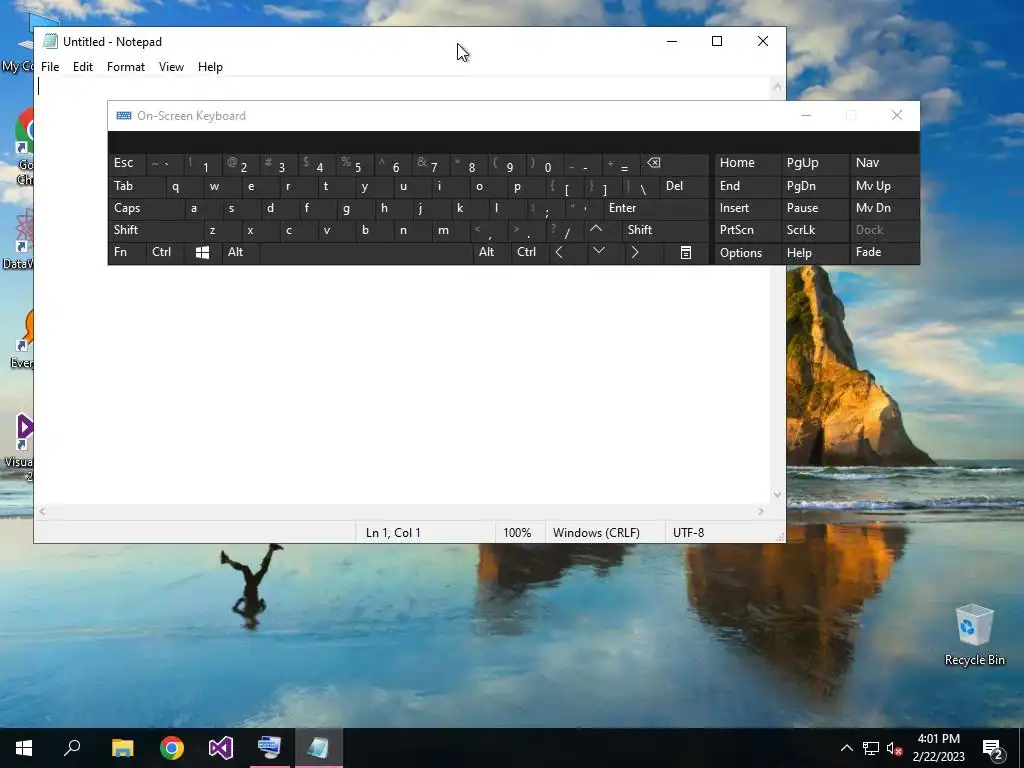Click the UTF-8 status bar entry
Screen dimensions: 1024x768
click(688, 533)
